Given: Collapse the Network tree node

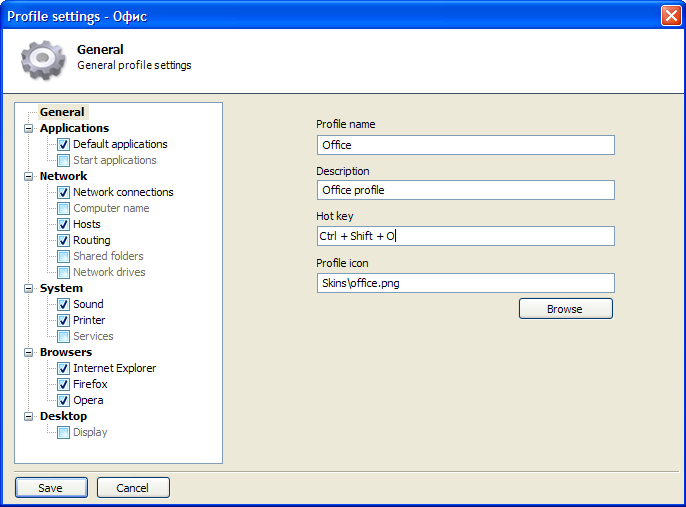Looking at the screenshot, I should tap(28, 176).
